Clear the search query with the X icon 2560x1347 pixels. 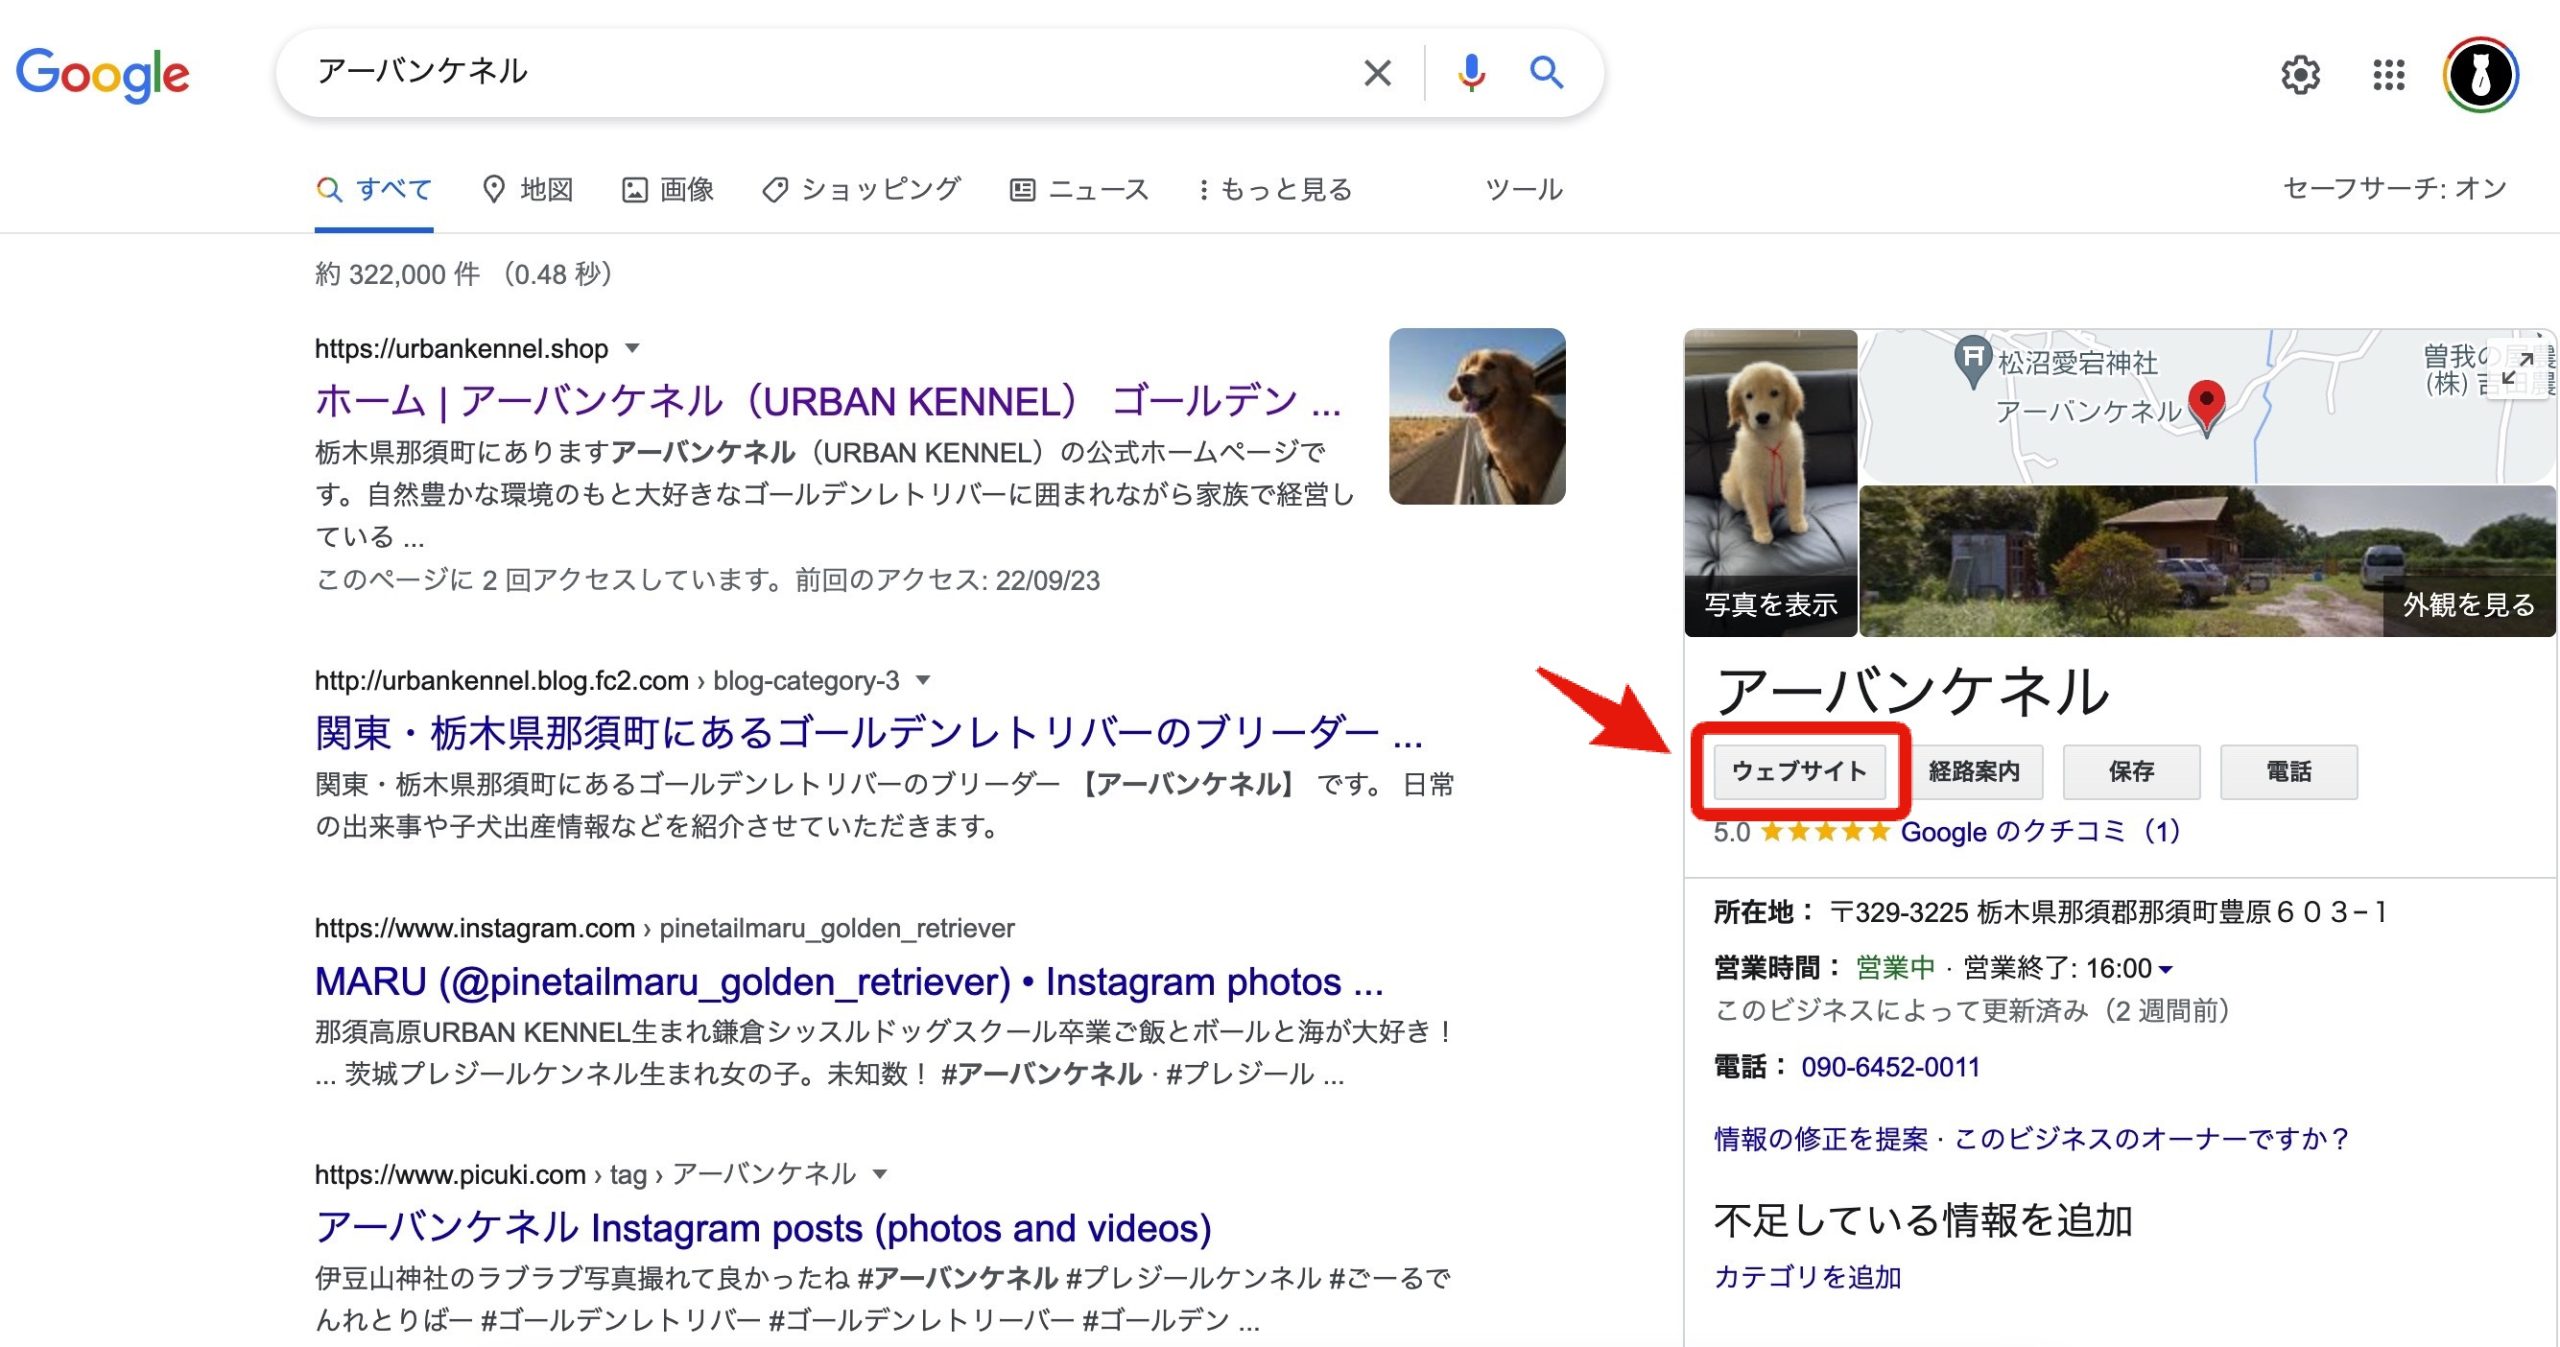(x=1377, y=72)
